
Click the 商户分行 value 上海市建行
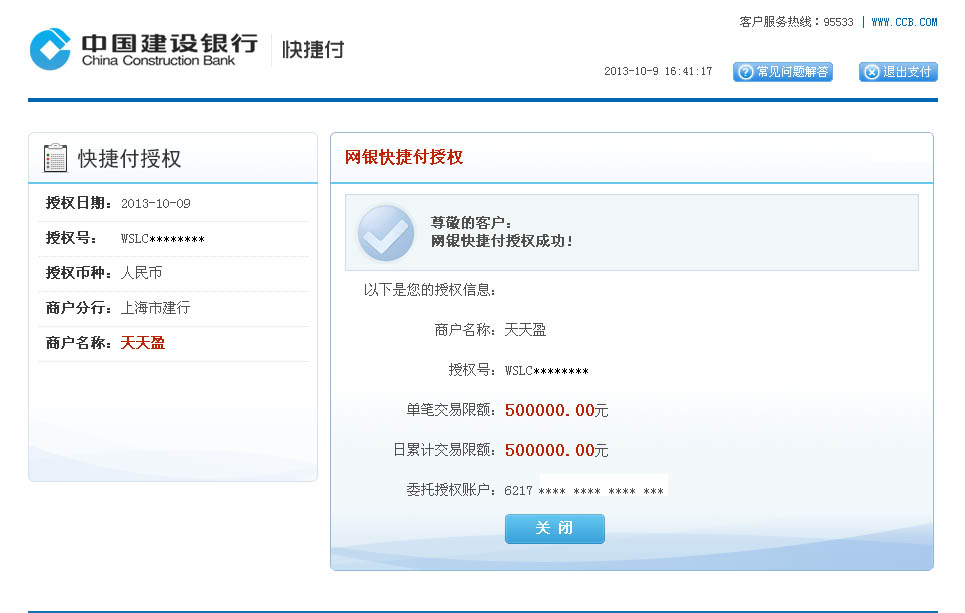click(x=155, y=308)
